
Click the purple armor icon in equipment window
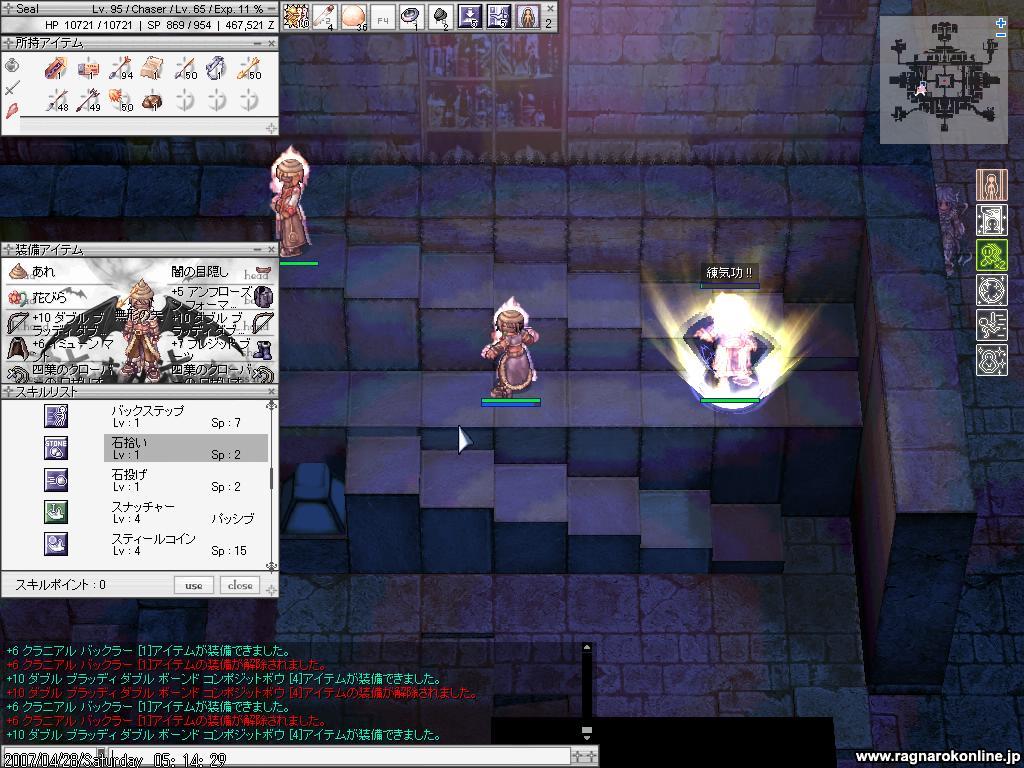[263, 297]
